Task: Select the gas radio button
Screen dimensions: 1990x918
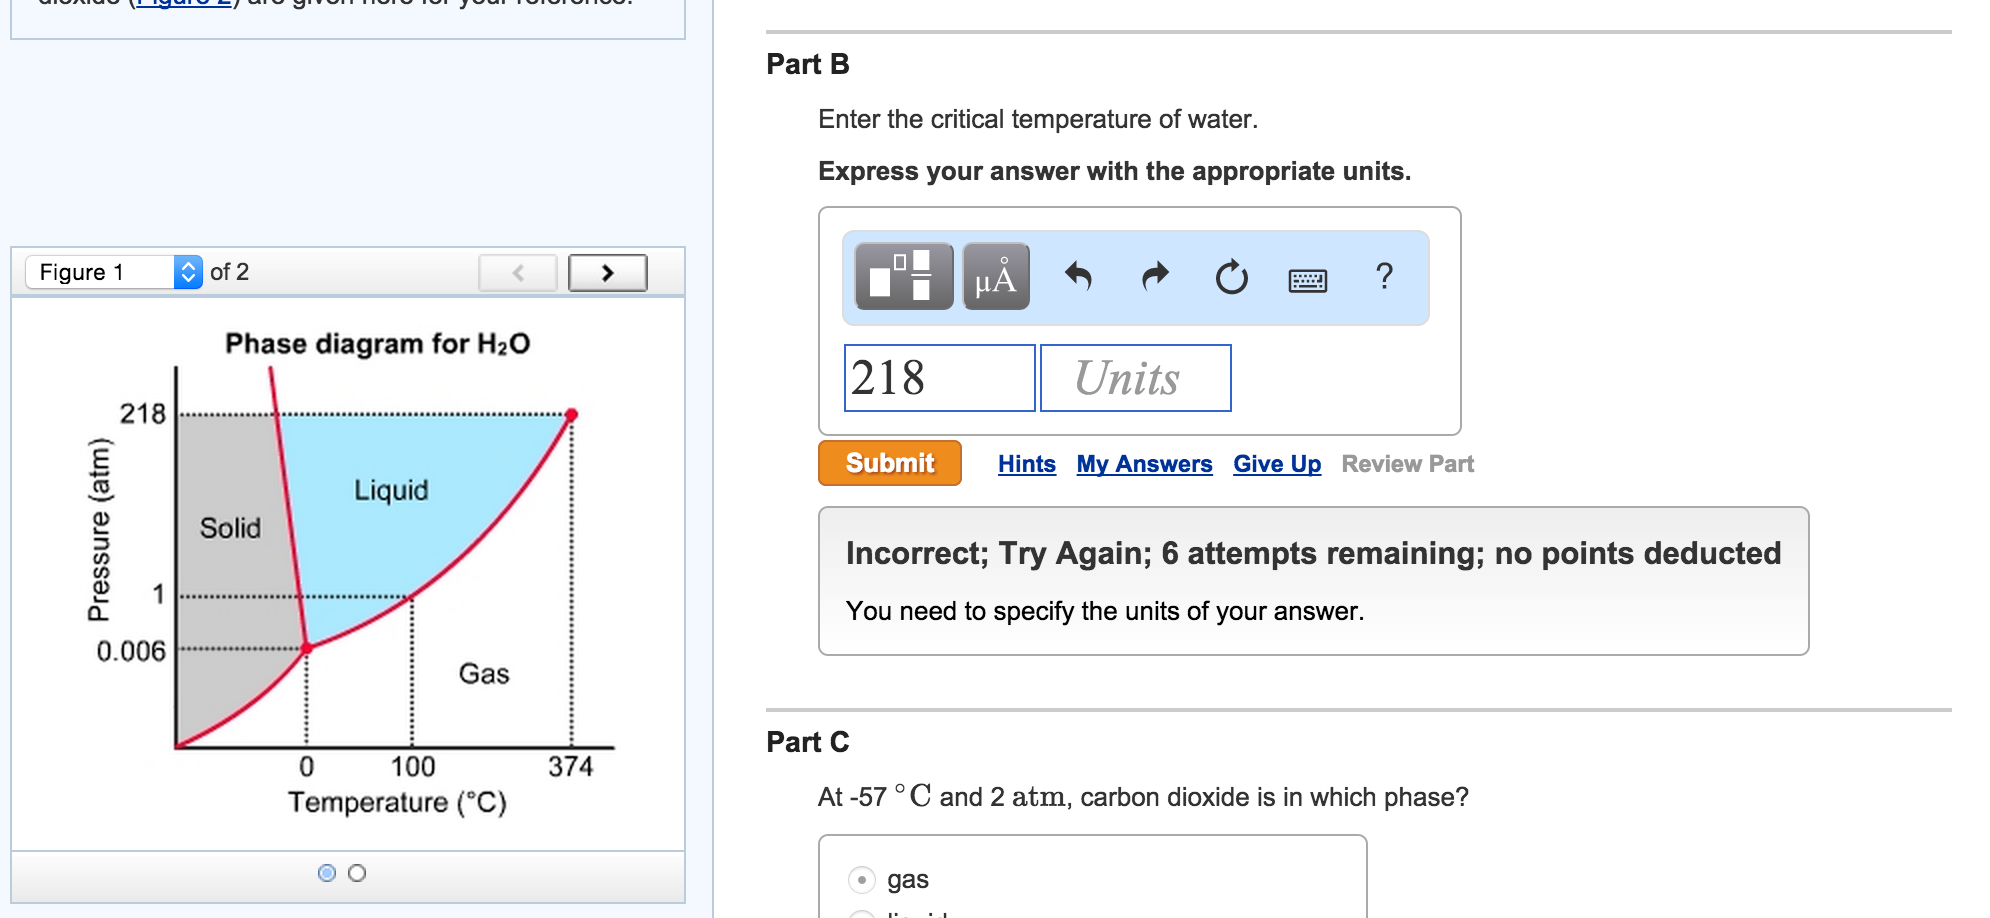Action: point(861,880)
